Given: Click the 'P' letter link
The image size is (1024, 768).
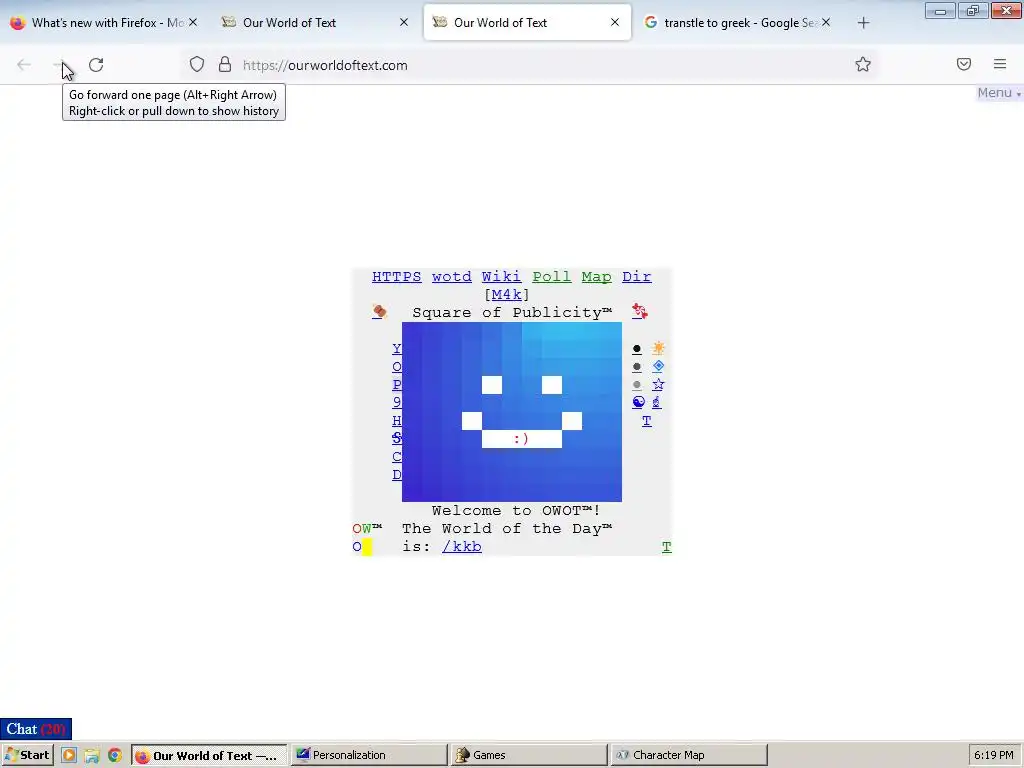Looking at the screenshot, I should 396,385.
